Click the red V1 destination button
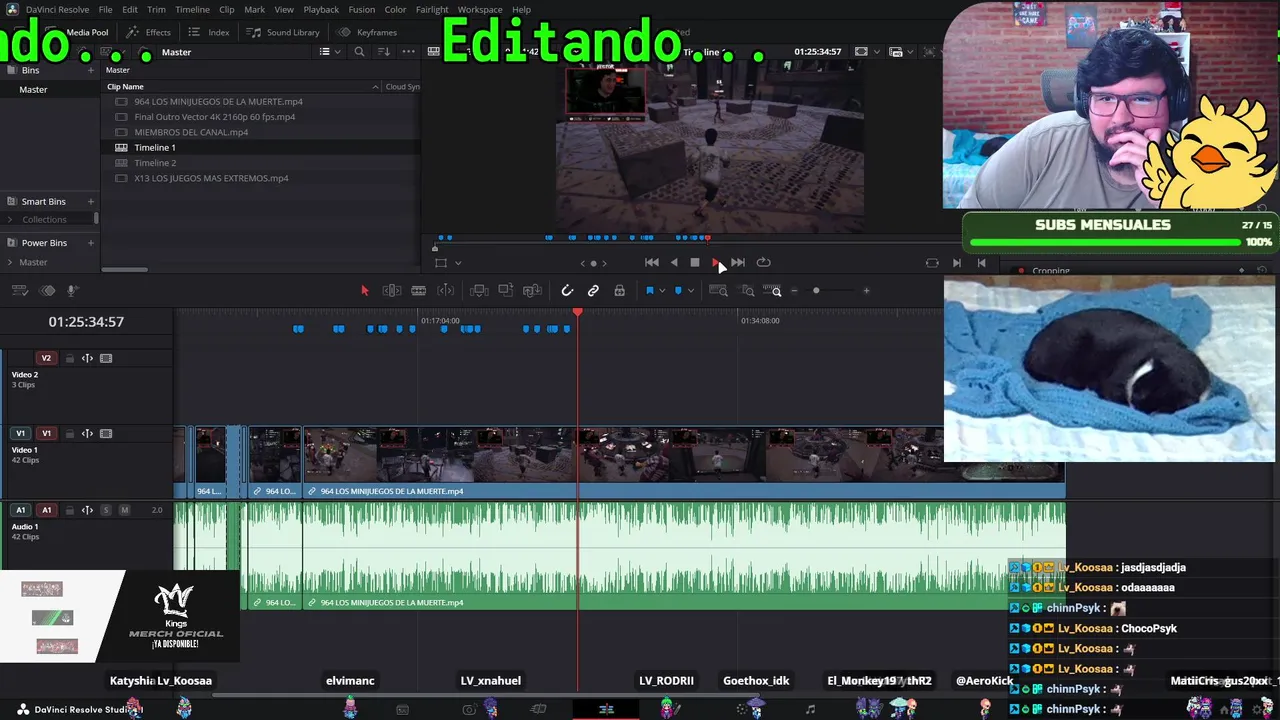 (x=46, y=434)
